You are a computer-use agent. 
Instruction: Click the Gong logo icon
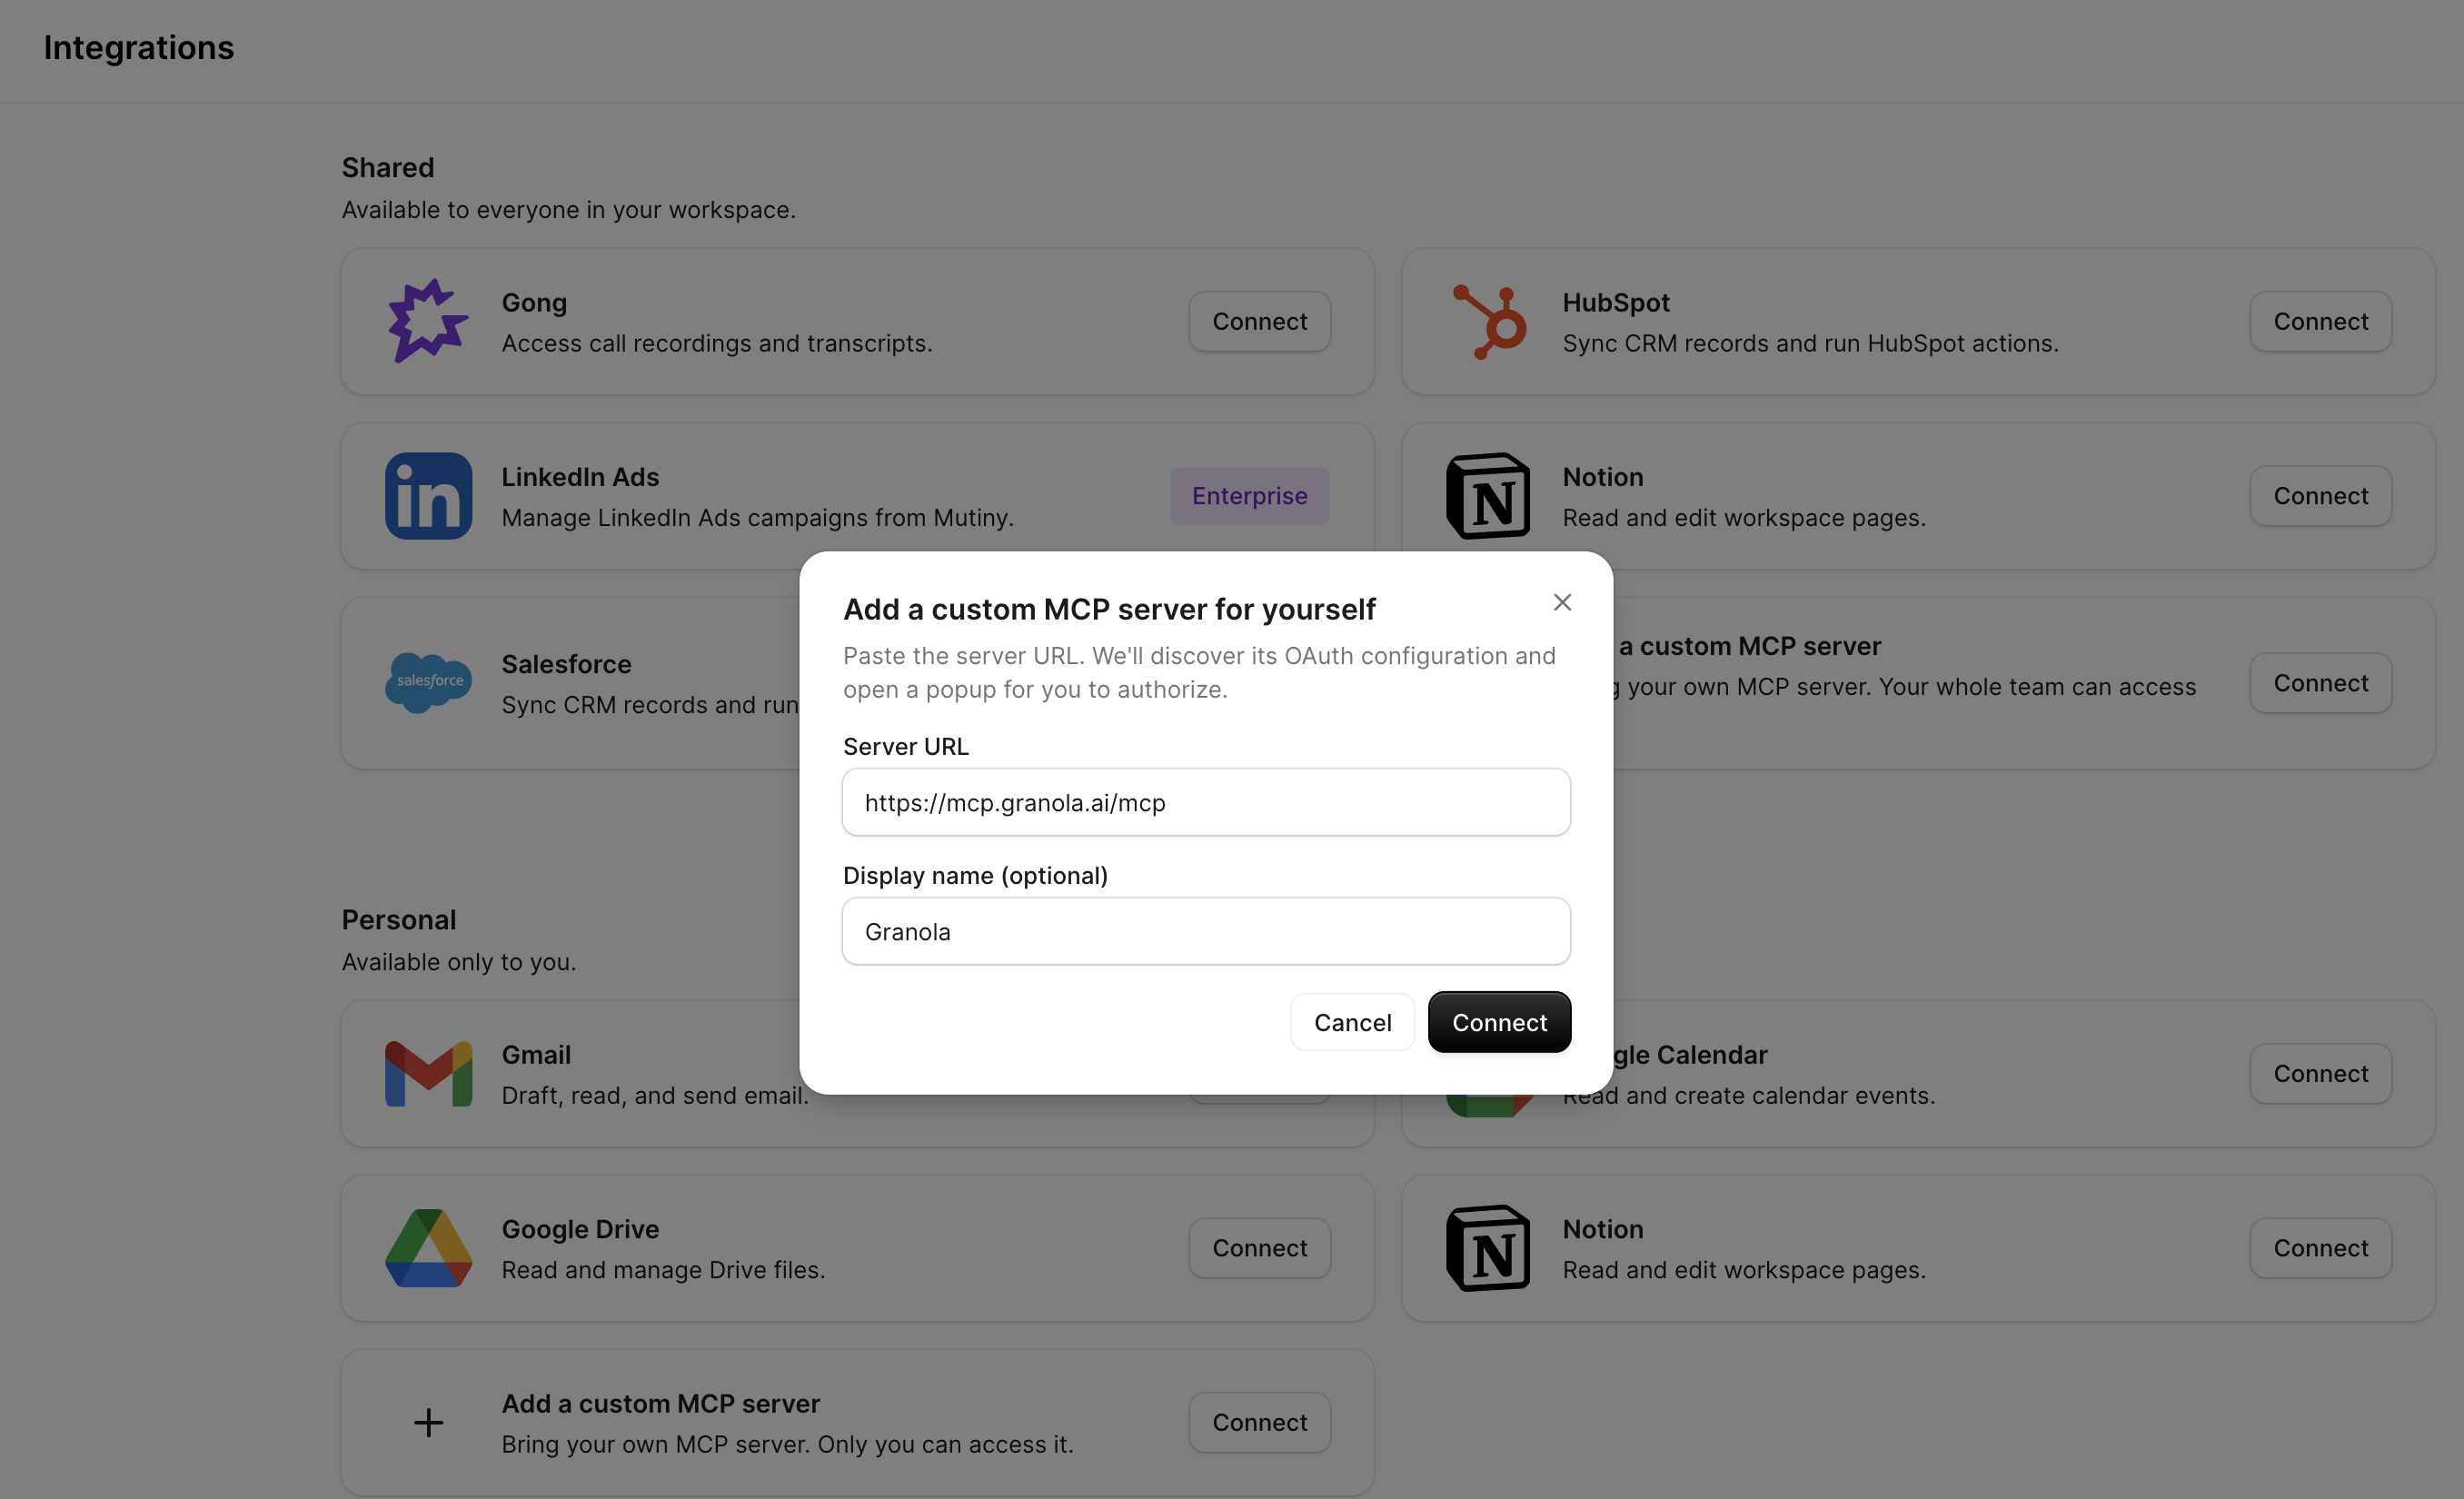tap(428, 321)
